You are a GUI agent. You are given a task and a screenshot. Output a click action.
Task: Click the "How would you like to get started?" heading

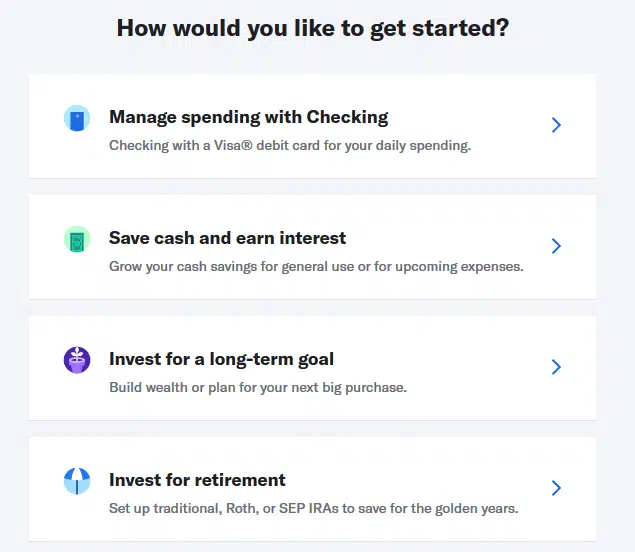point(312,28)
